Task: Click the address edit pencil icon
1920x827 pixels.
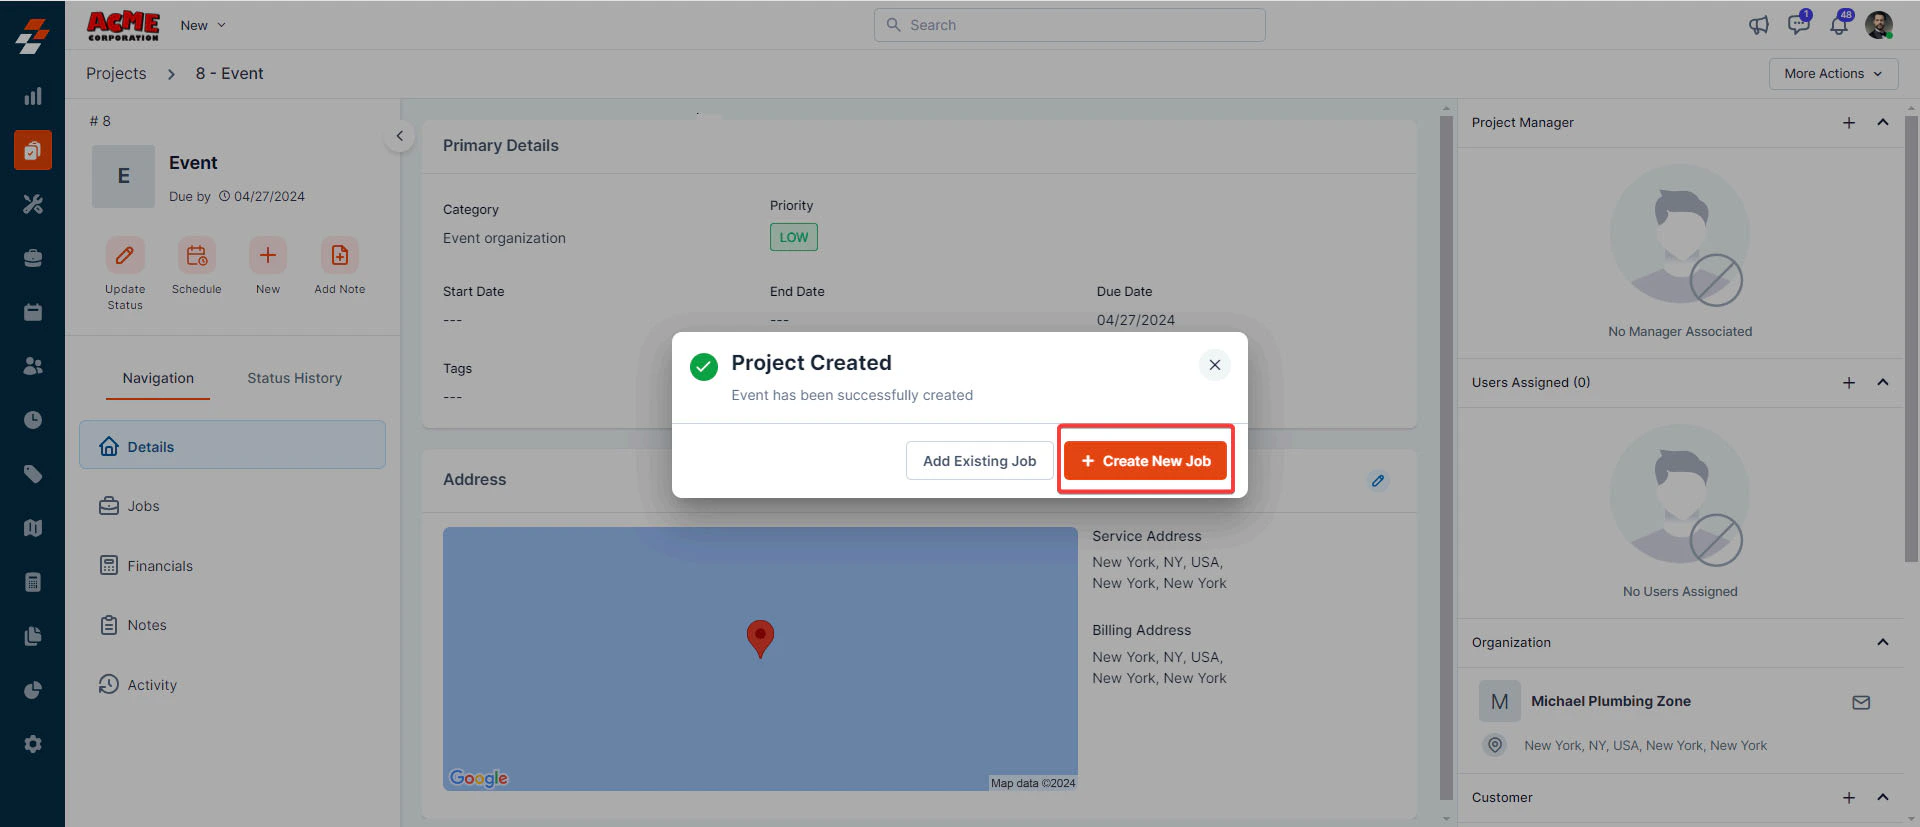Action: pyautogui.click(x=1378, y=481)
